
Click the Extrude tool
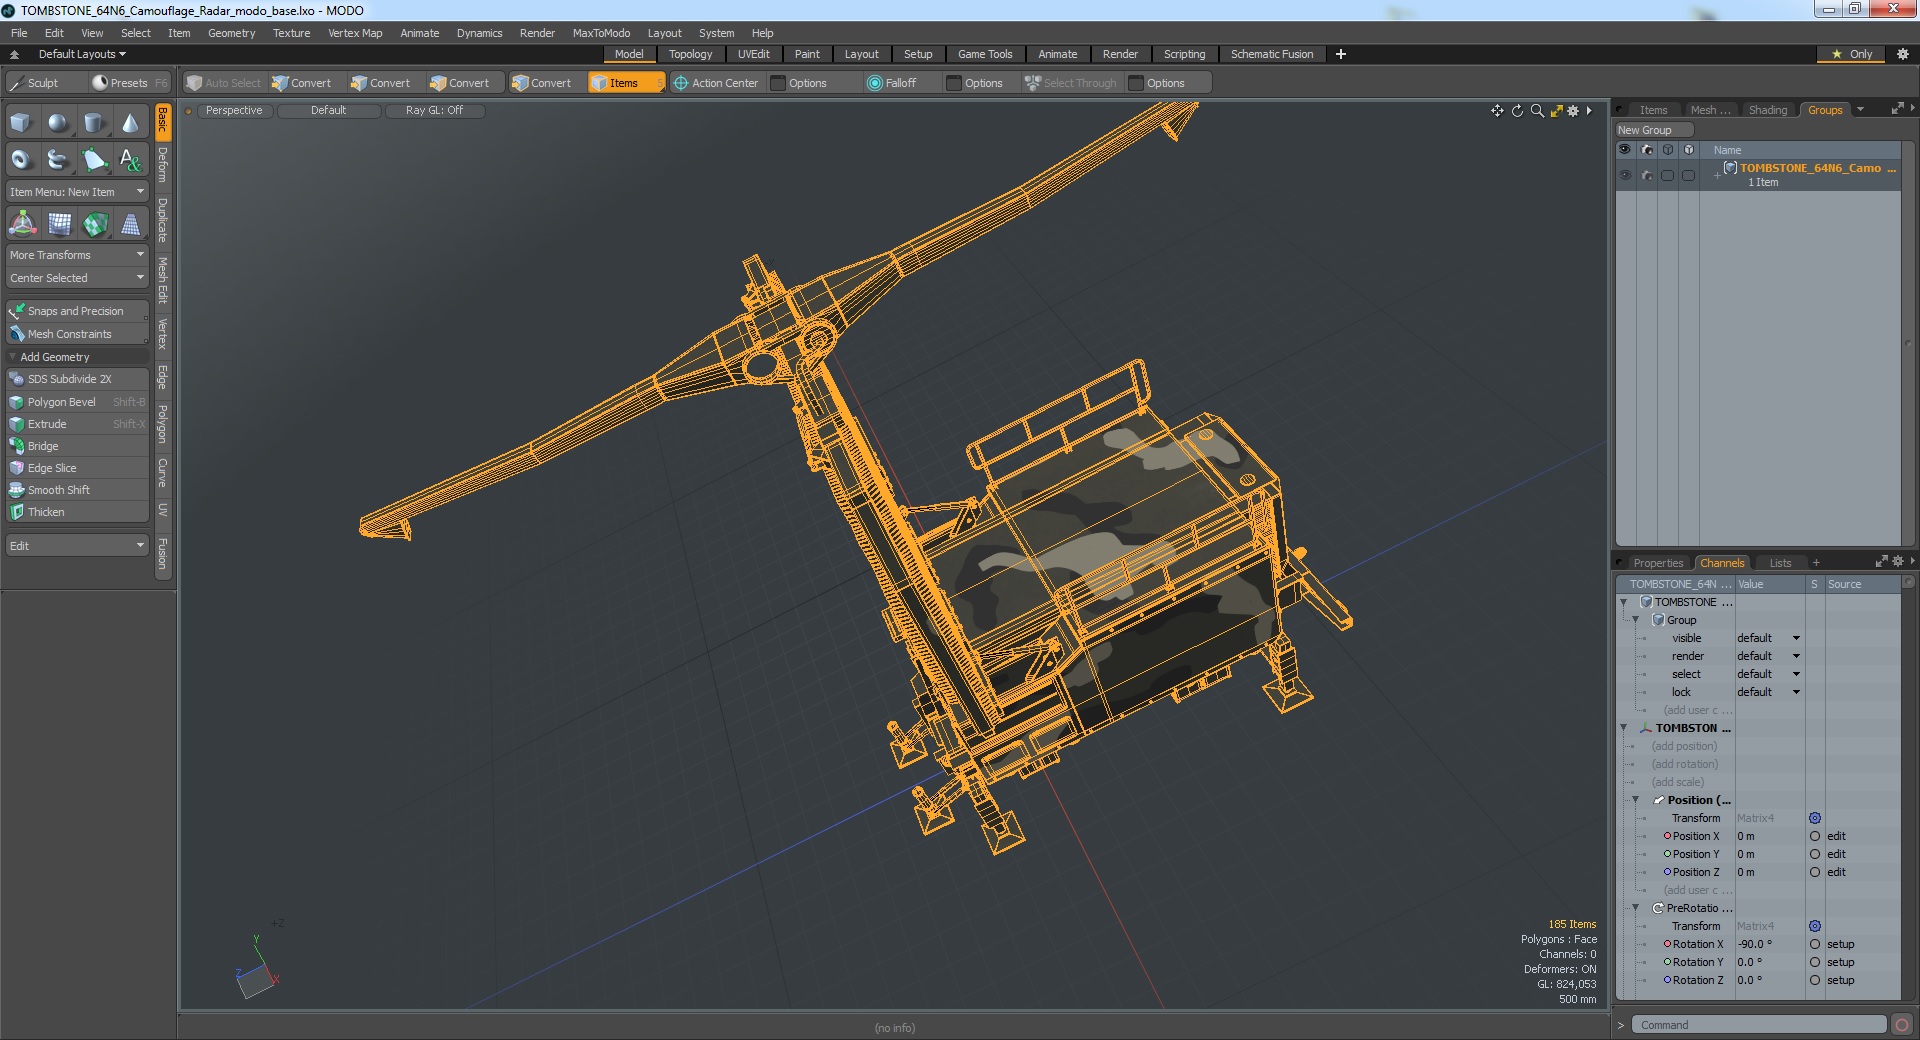(77, 424)
